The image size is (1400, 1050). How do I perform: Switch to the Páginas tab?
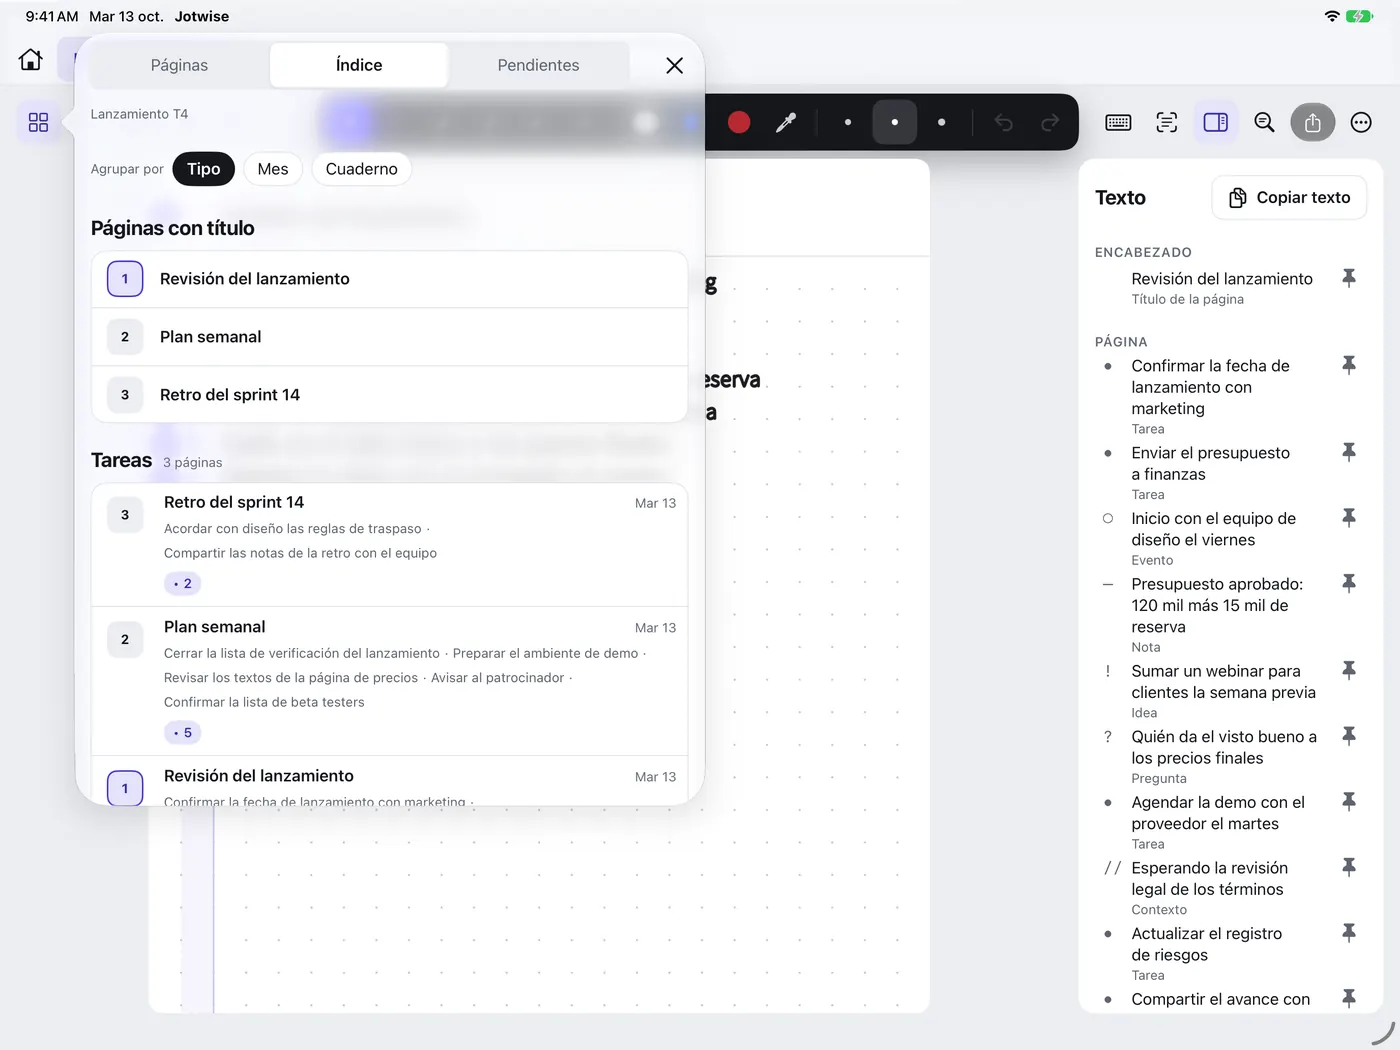(179, 65)
